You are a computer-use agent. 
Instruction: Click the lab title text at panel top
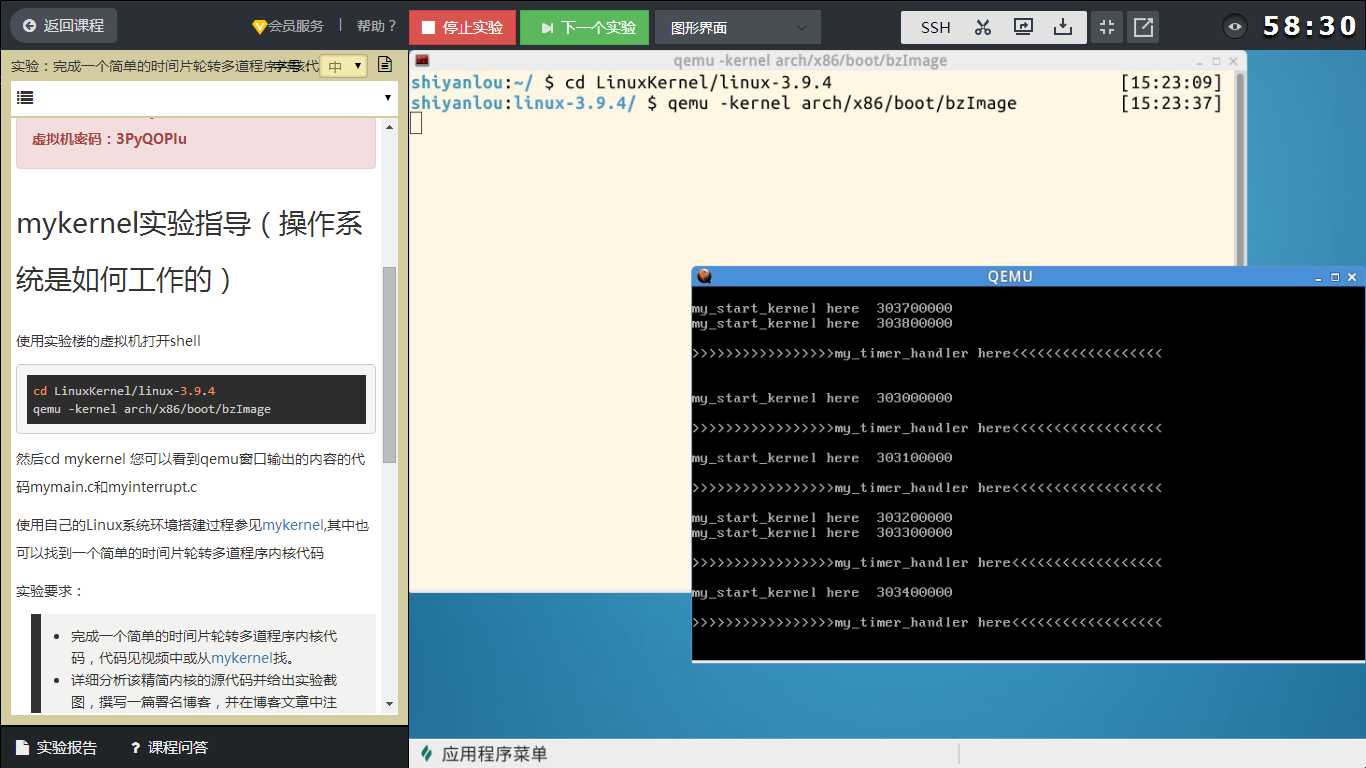pyautogui.click(x=164, y=66)
